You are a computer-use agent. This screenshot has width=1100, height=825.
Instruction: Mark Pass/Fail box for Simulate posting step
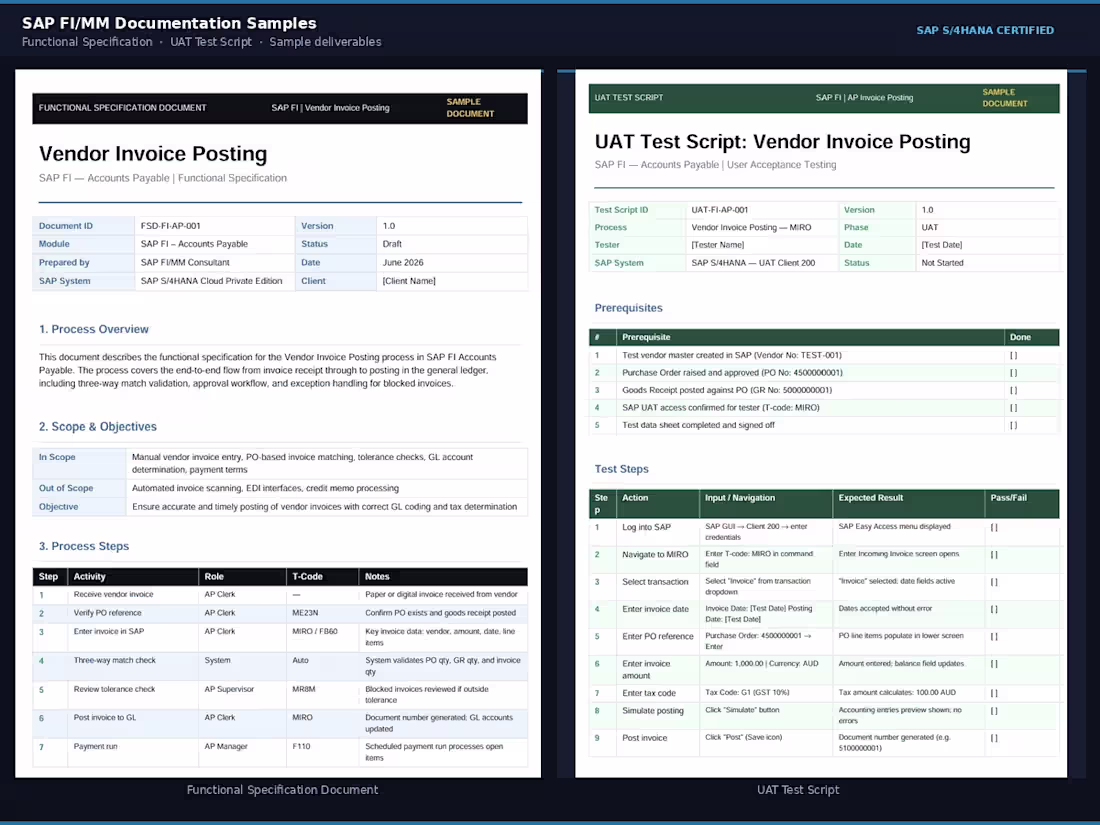pyautogui.click(x=994, y=711)
